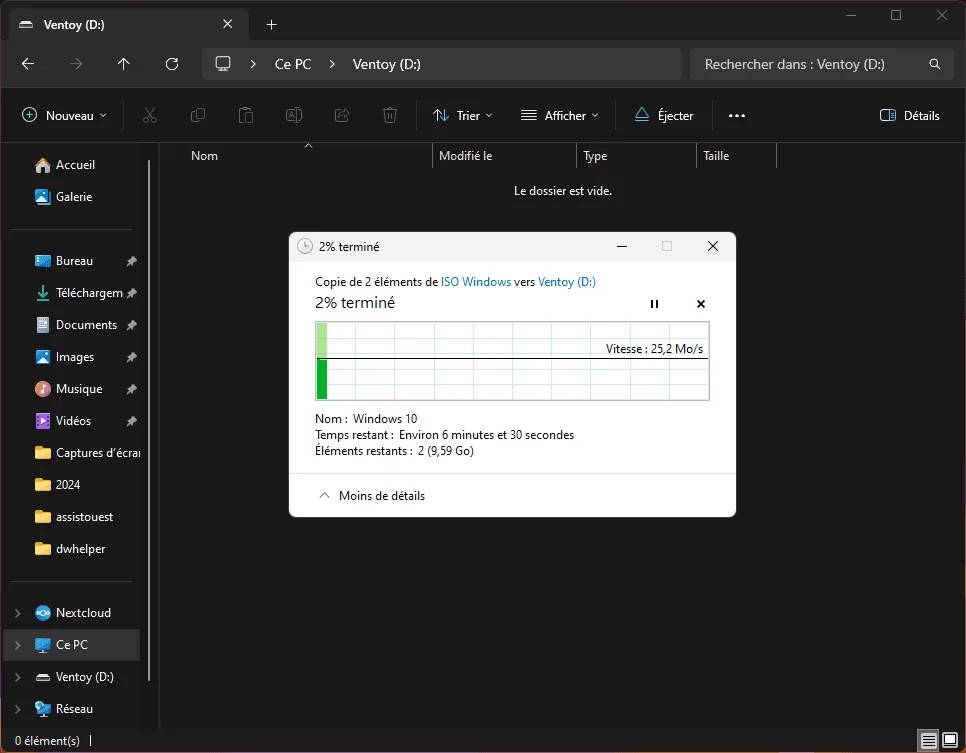This screenshot has height=753, width=966.
Task: Click the Copy icon in toolbar
Action: [x=198, y=115]
